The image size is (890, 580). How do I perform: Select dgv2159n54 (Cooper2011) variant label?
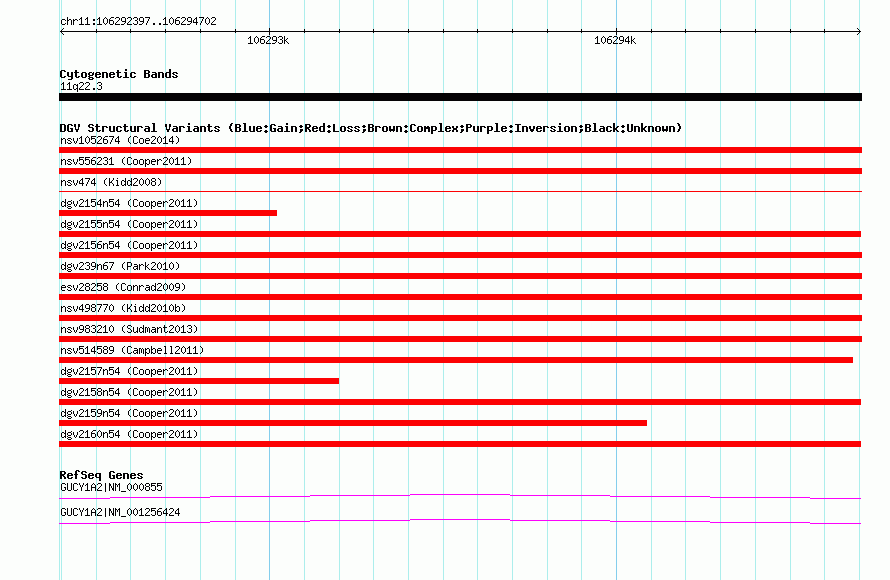tap(129, 413)
